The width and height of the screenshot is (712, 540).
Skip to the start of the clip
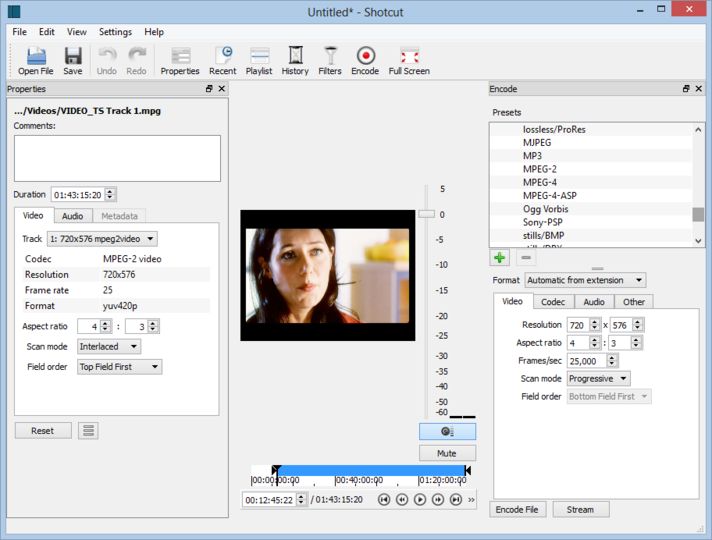[x=384, y=500]
